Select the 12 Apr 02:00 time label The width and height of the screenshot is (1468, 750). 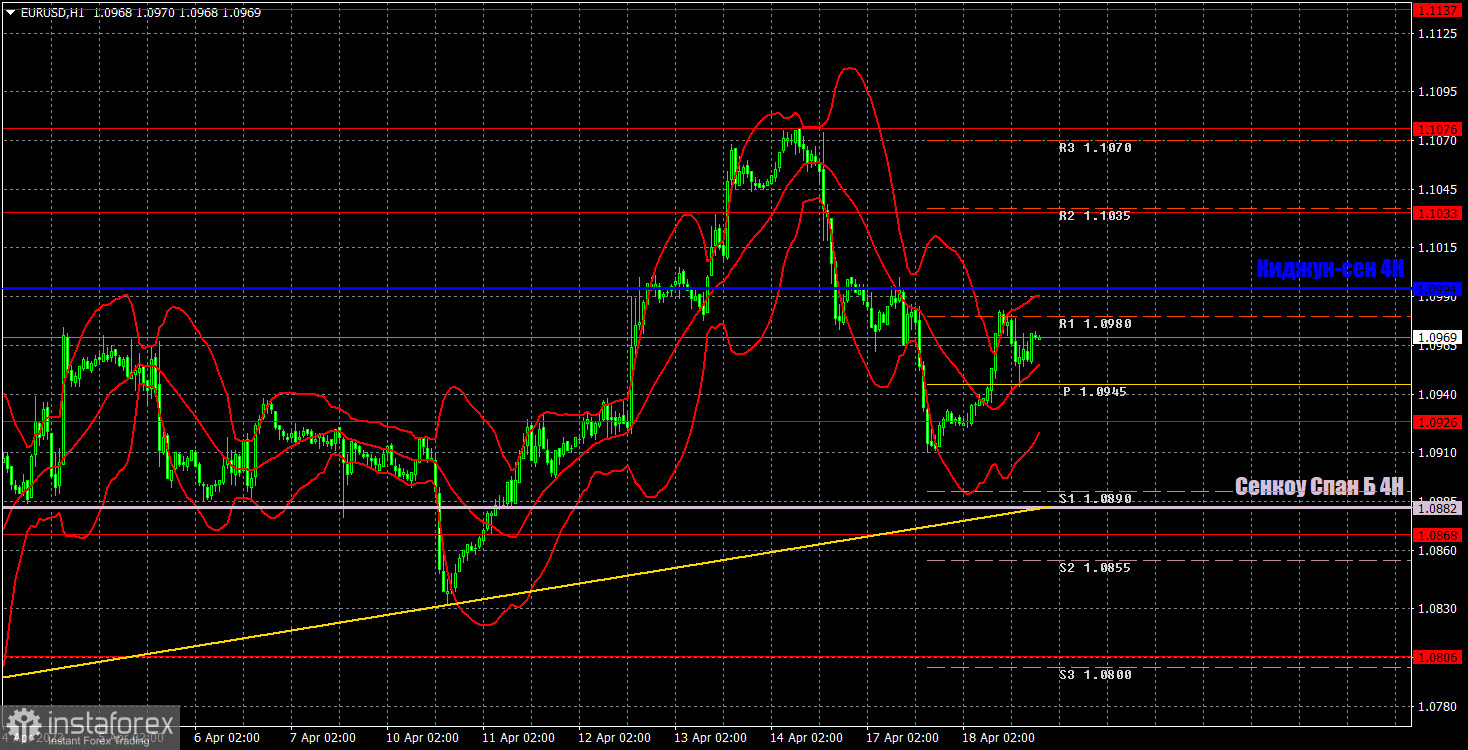pos(614,738)
